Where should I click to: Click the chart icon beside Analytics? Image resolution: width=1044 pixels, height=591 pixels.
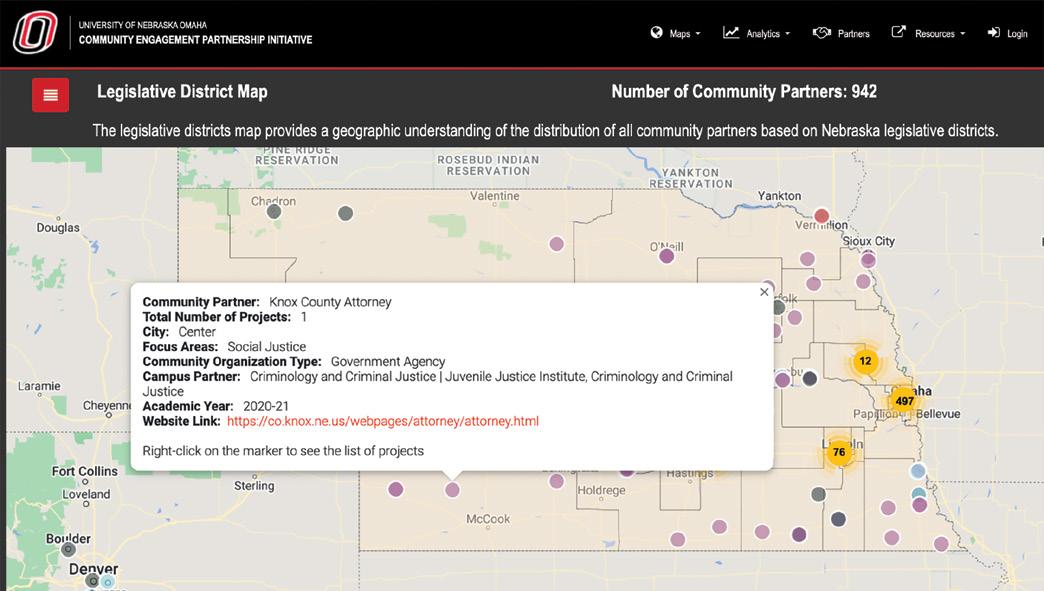click(x=730, y=33)
